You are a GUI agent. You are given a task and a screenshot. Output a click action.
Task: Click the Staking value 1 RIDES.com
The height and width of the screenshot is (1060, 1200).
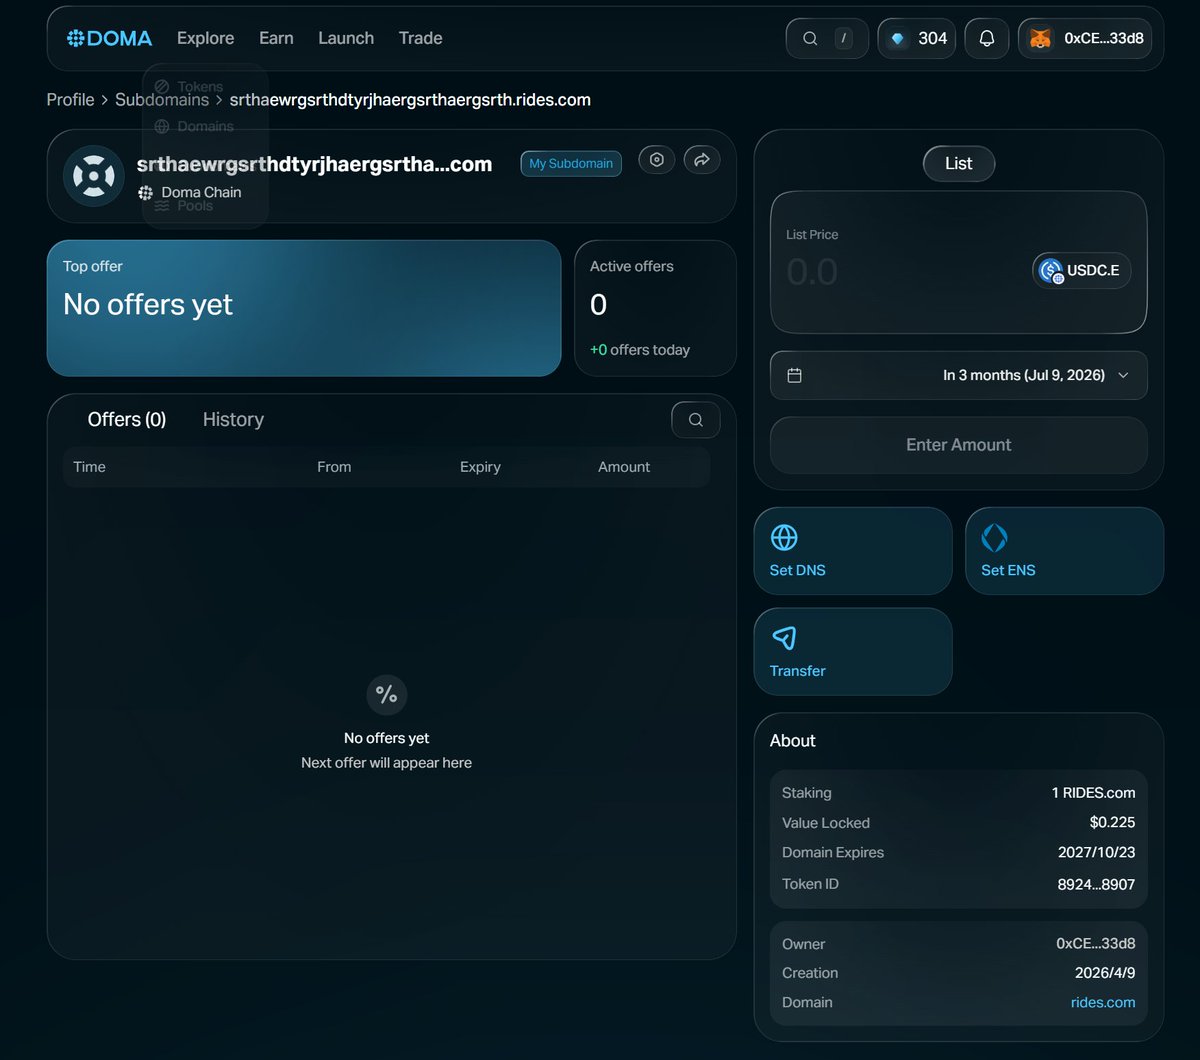click(x=1094, y=793)
